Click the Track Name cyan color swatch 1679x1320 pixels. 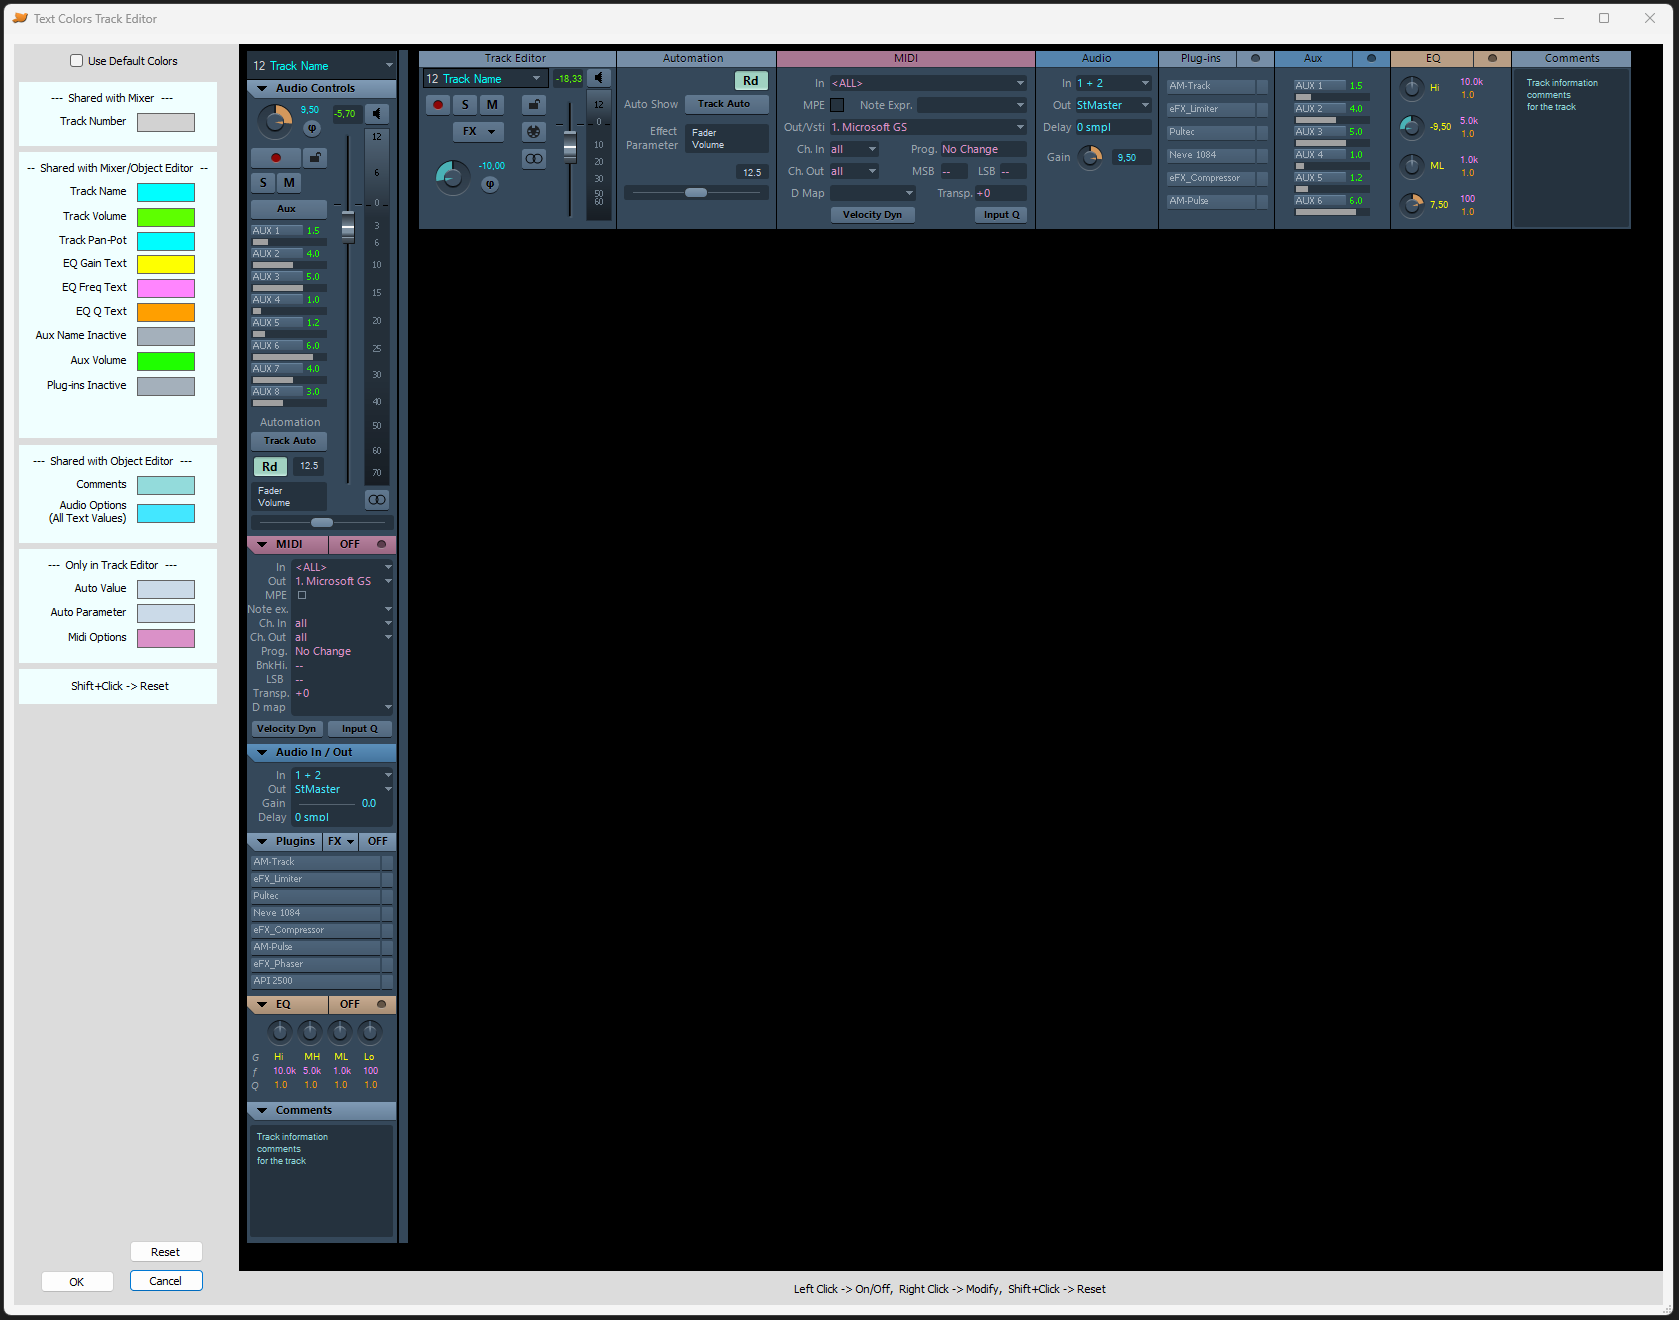pyautogui.click(x=166, y=192)
